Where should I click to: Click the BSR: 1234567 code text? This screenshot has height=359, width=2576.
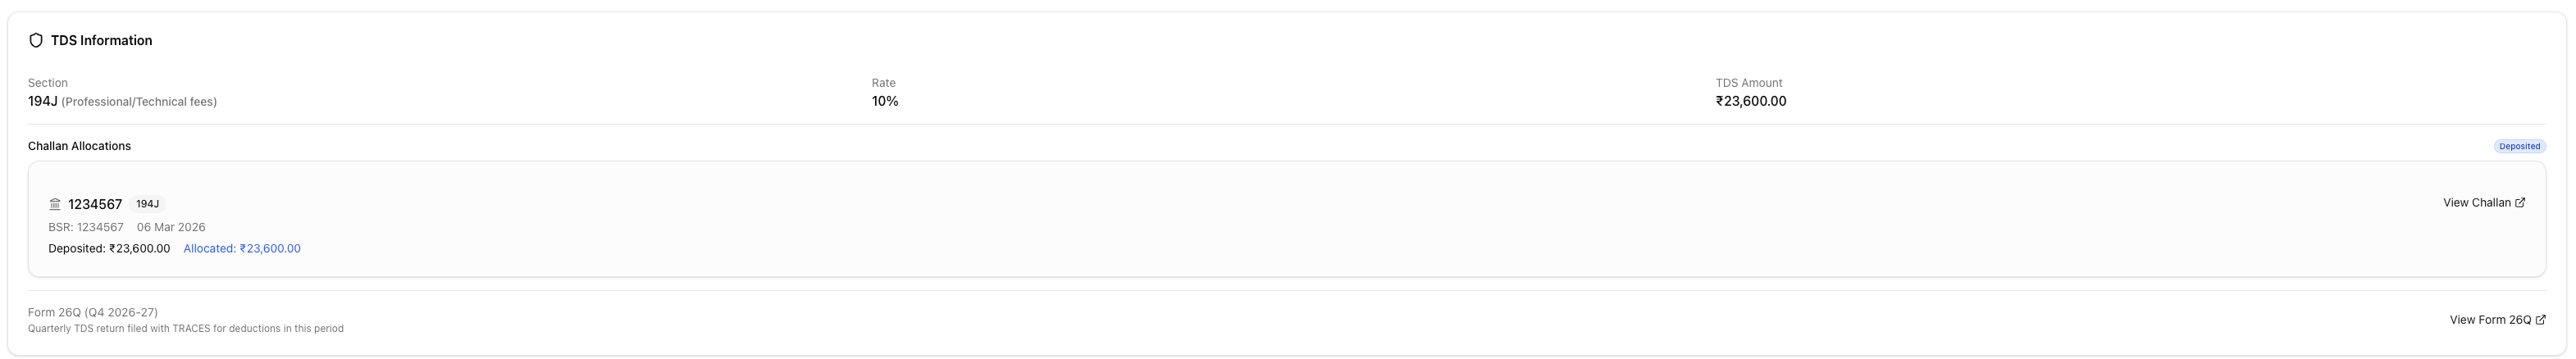[86, 227]
